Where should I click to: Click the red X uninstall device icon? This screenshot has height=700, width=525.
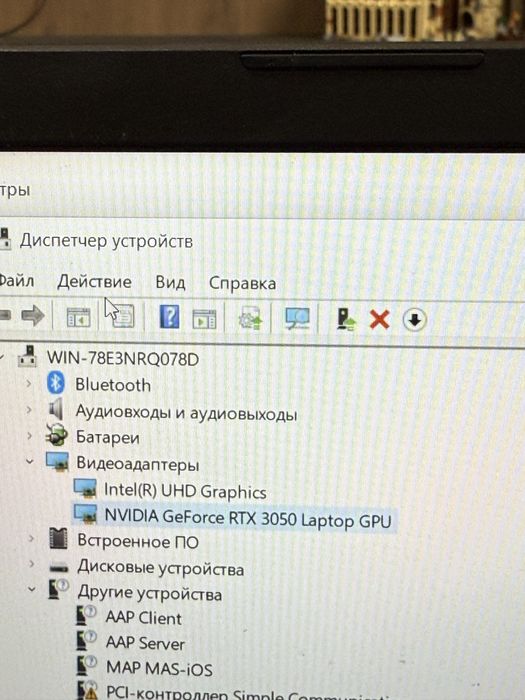point(379,320)
